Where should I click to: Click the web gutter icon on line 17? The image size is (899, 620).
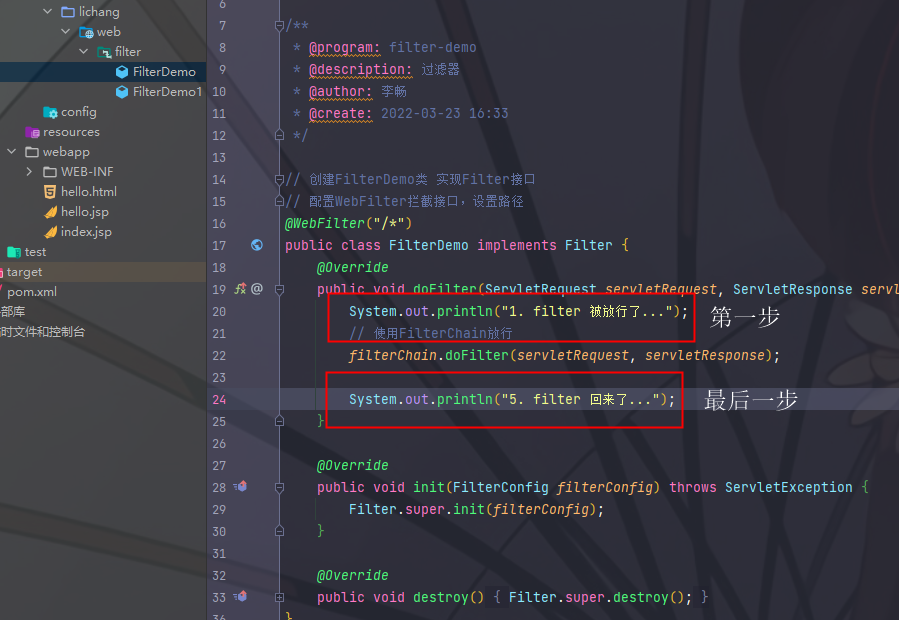tap(257, 245)
